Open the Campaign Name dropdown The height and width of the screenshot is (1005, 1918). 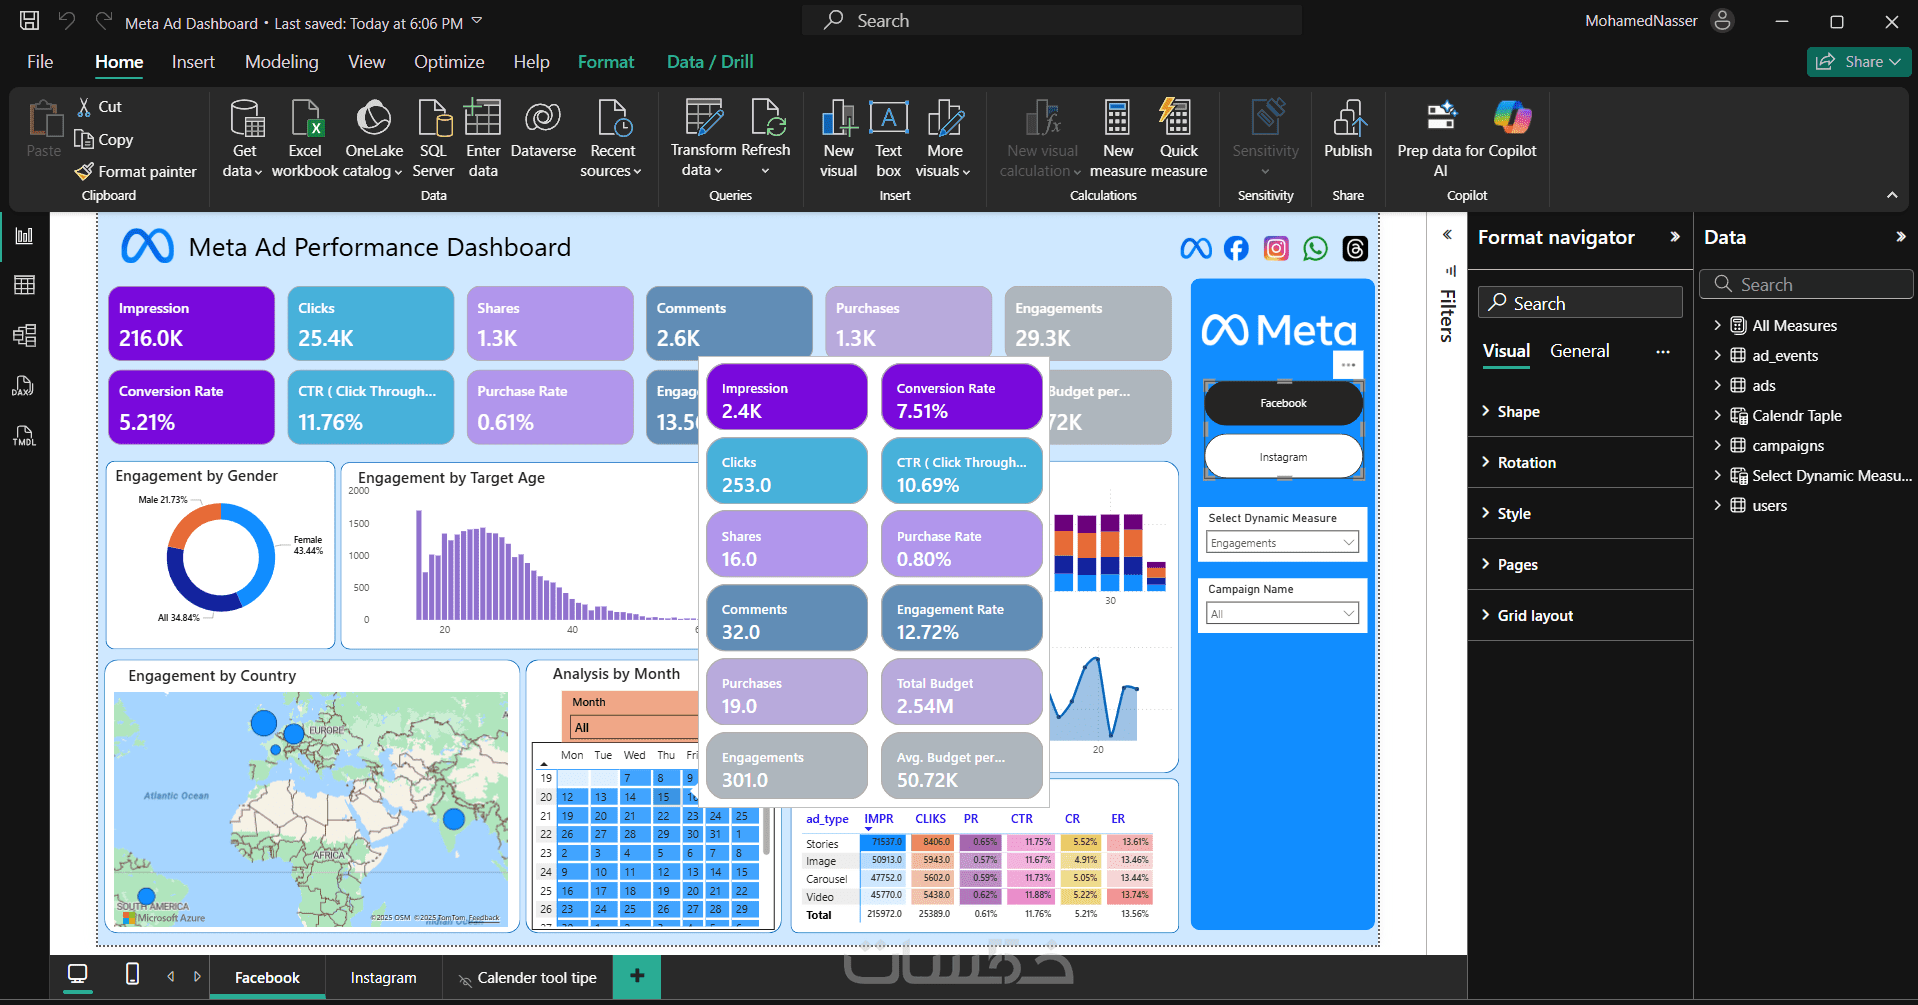pyautogui.click(x=1282, y=614)
